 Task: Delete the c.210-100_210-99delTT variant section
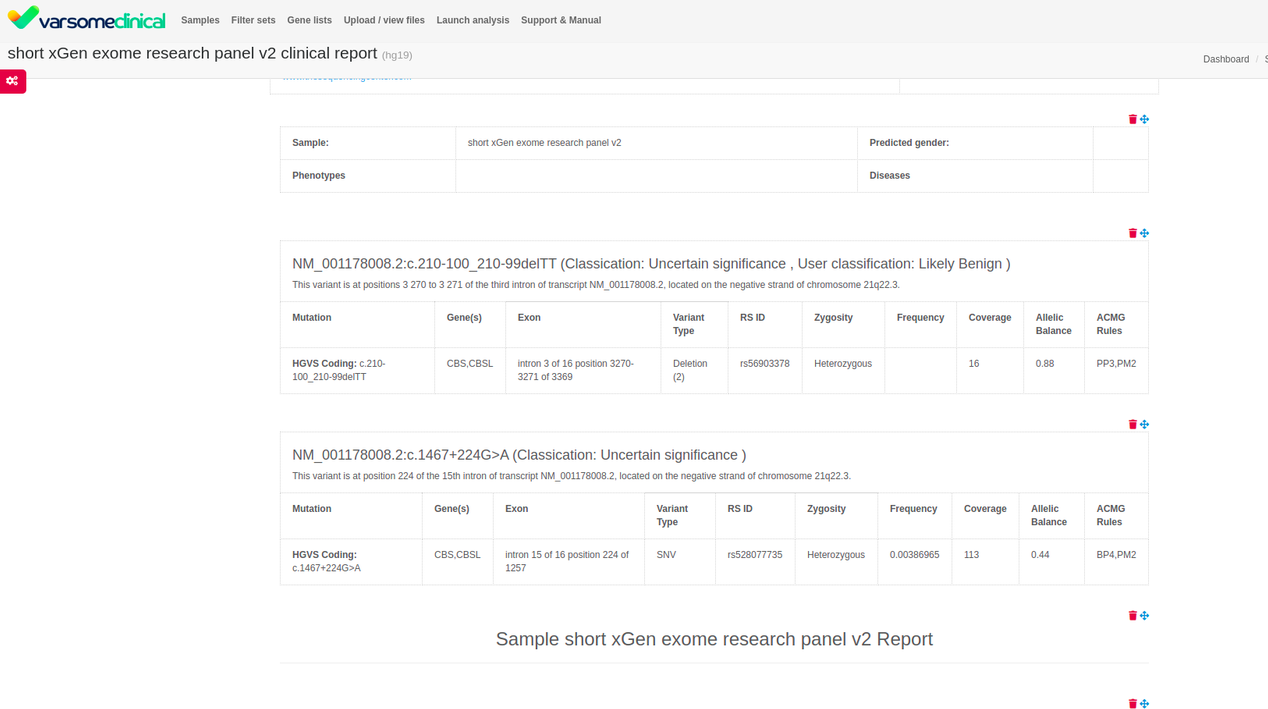[x=1132, y=233]
